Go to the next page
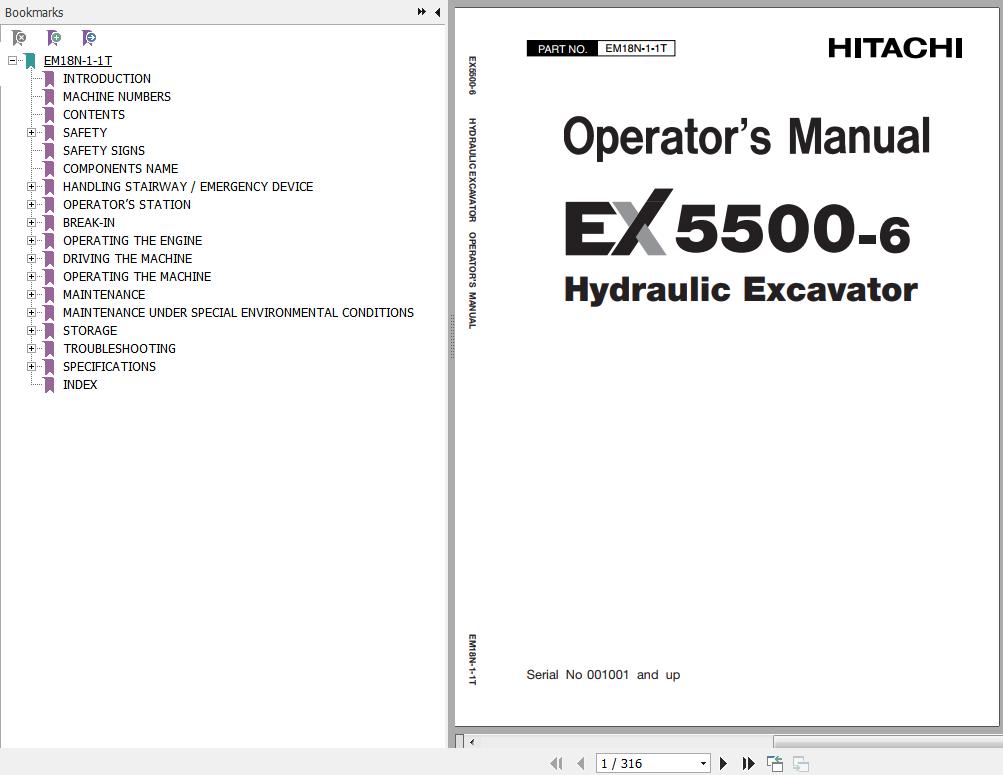Image resolution: width=1003 pixels, height=775 pixels. click(x=723, y=763)
